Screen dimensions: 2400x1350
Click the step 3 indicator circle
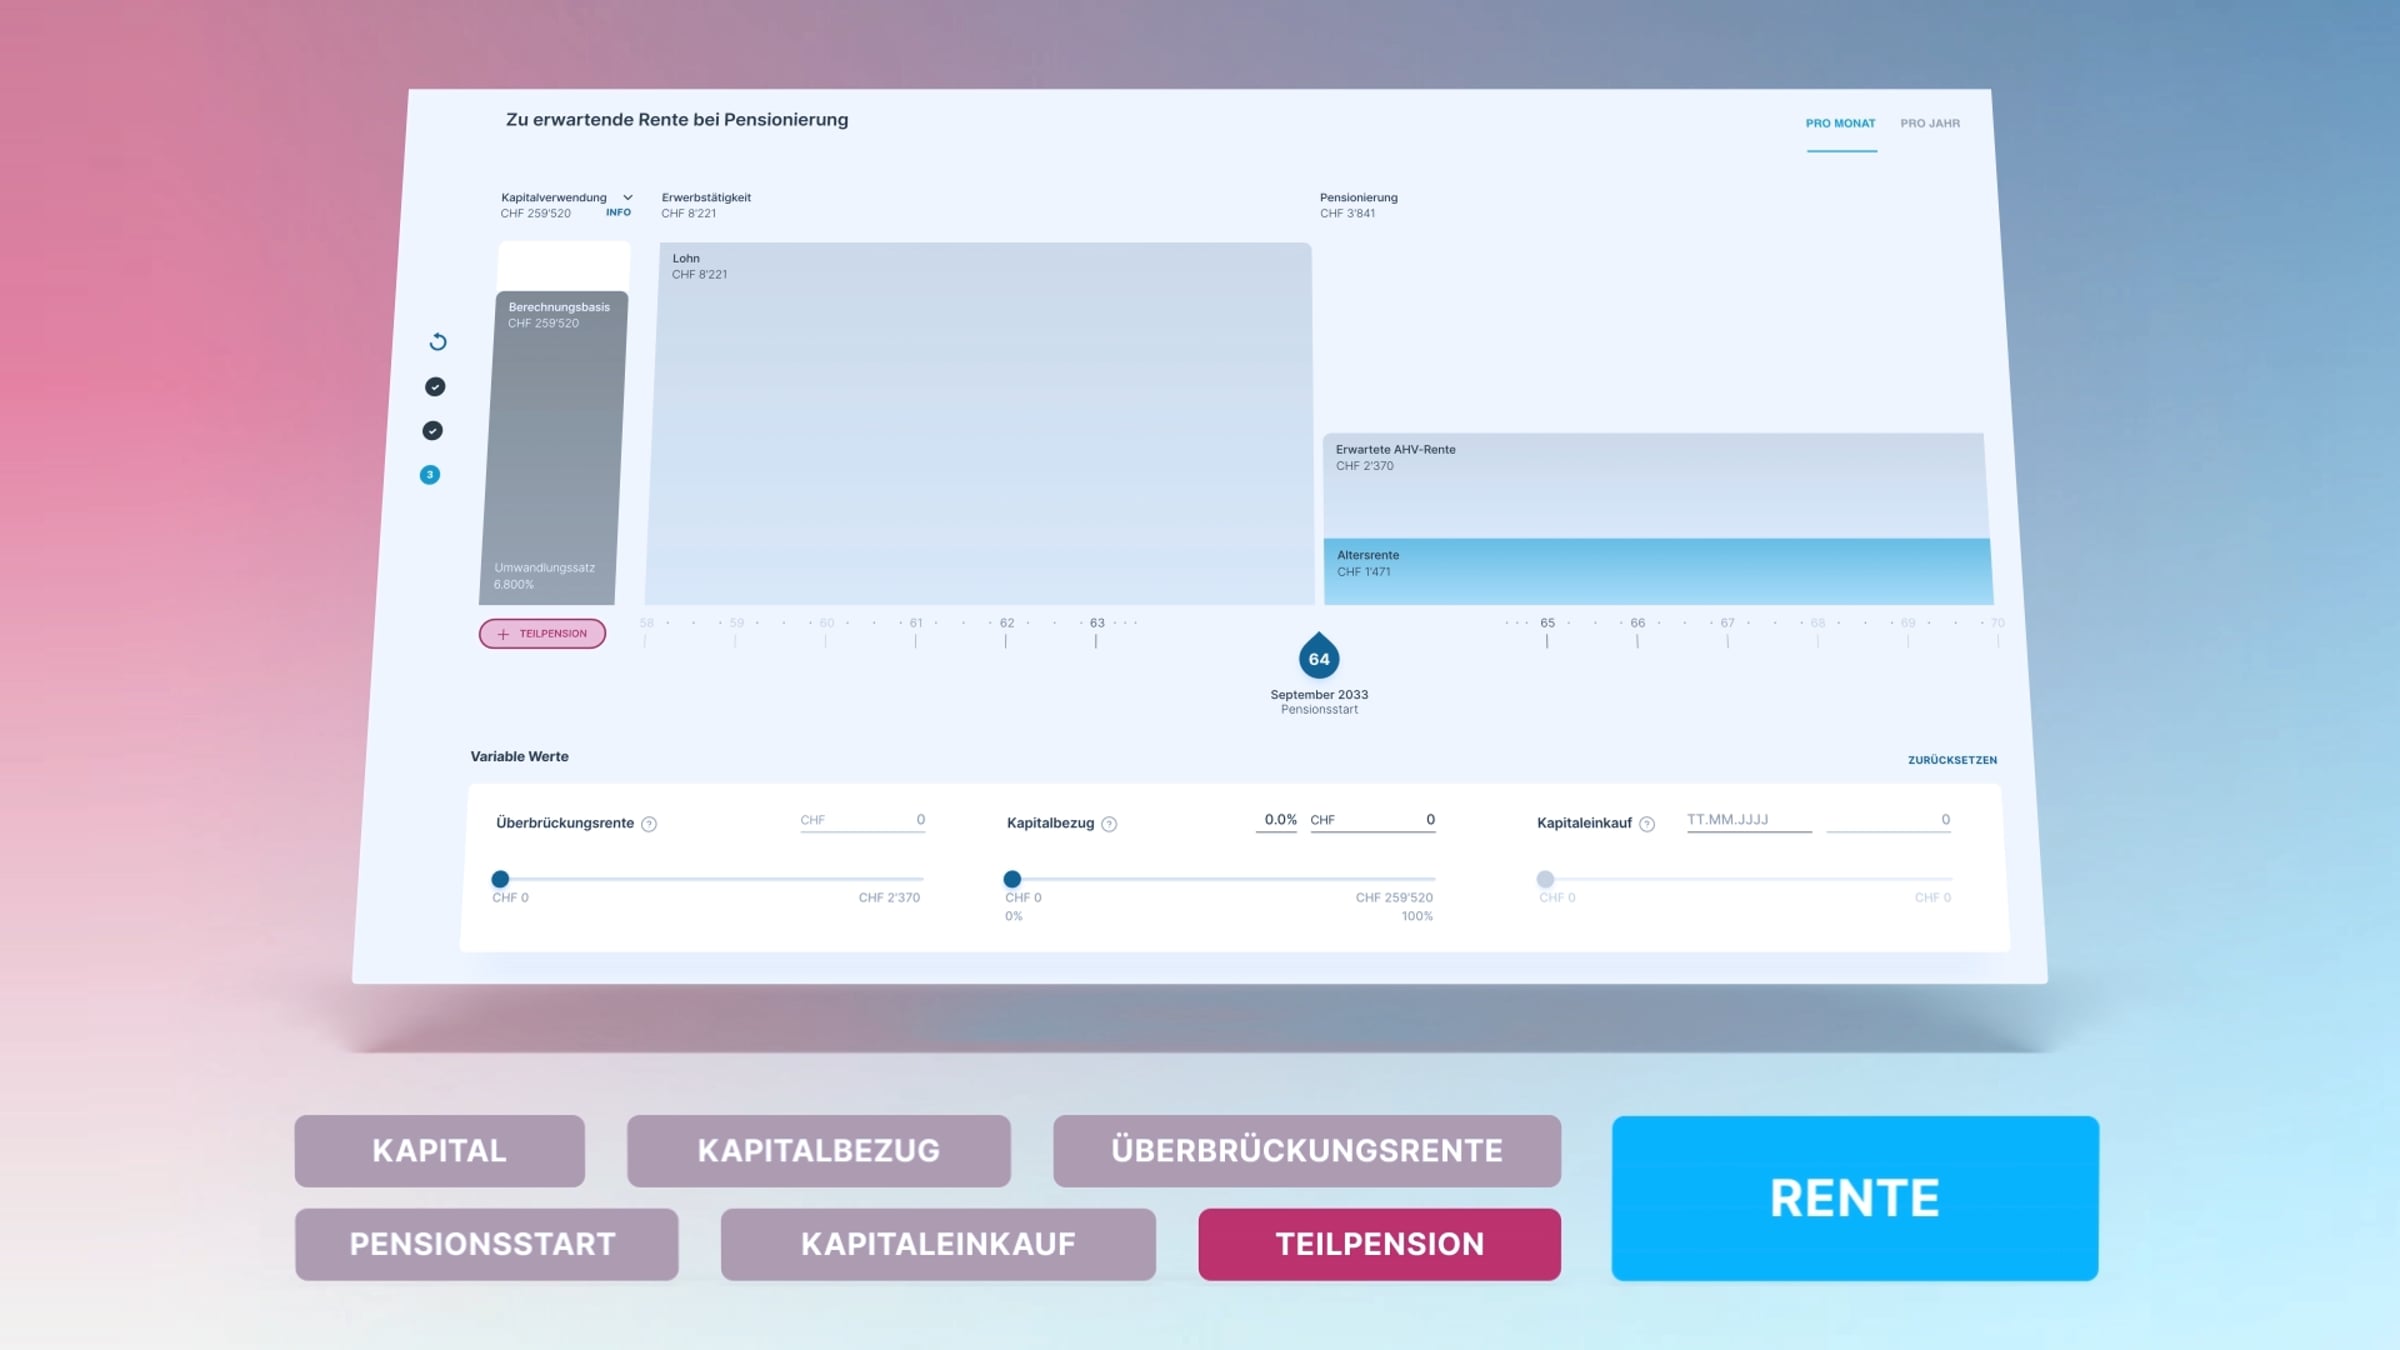tap(430, 475)
